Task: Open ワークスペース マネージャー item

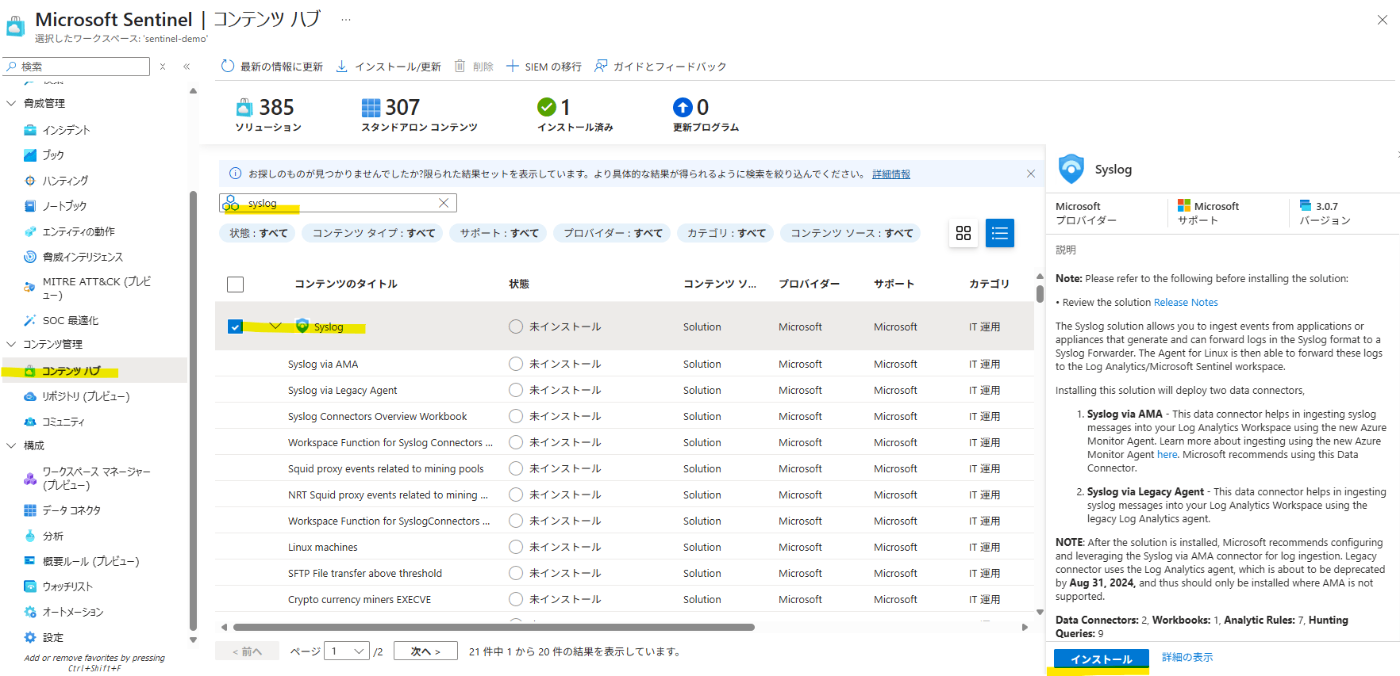Action: tap(96, 478)
